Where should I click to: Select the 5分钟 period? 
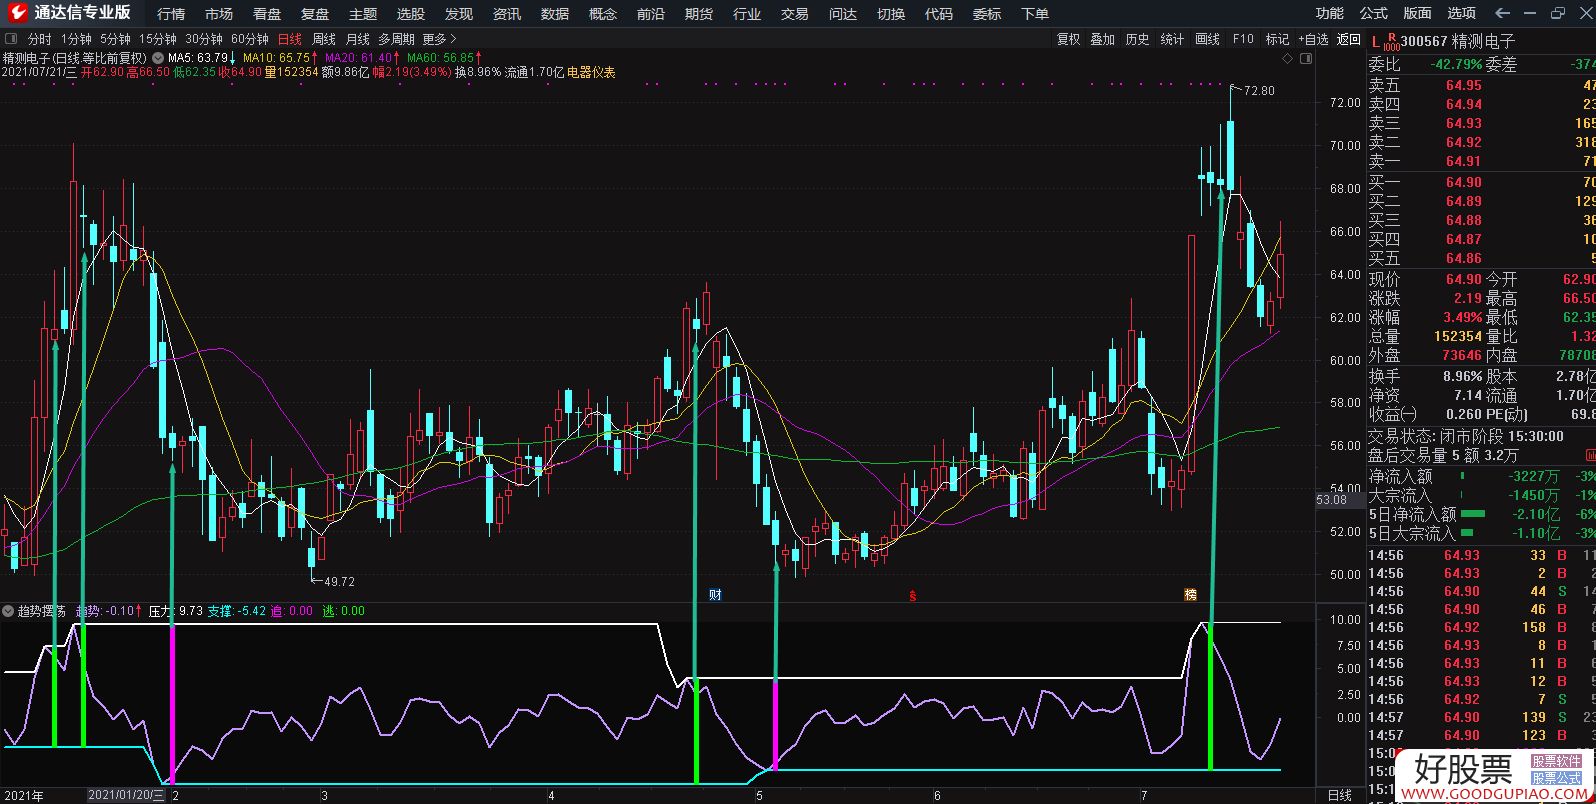115,39
